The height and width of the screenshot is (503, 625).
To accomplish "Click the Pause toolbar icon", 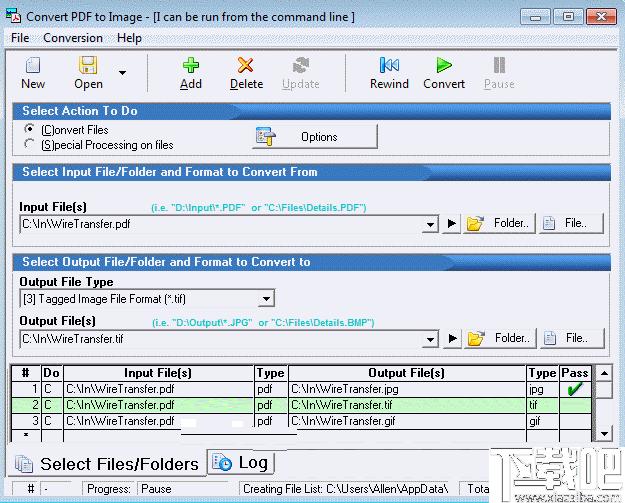I will pyautogui.click(x=499, y=65).
